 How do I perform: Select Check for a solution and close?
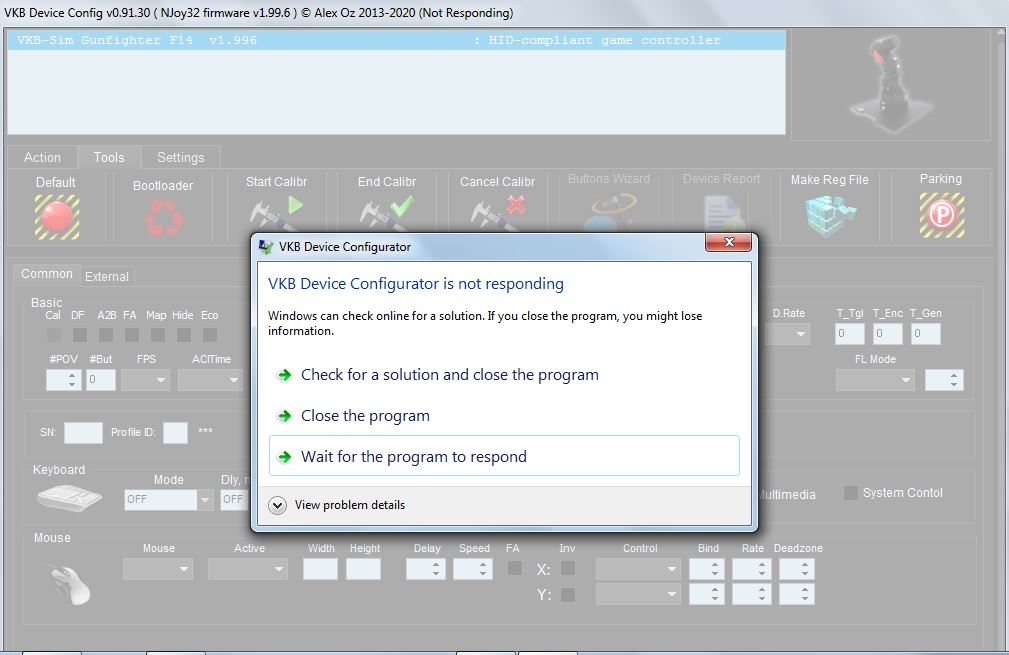[449, 375]
